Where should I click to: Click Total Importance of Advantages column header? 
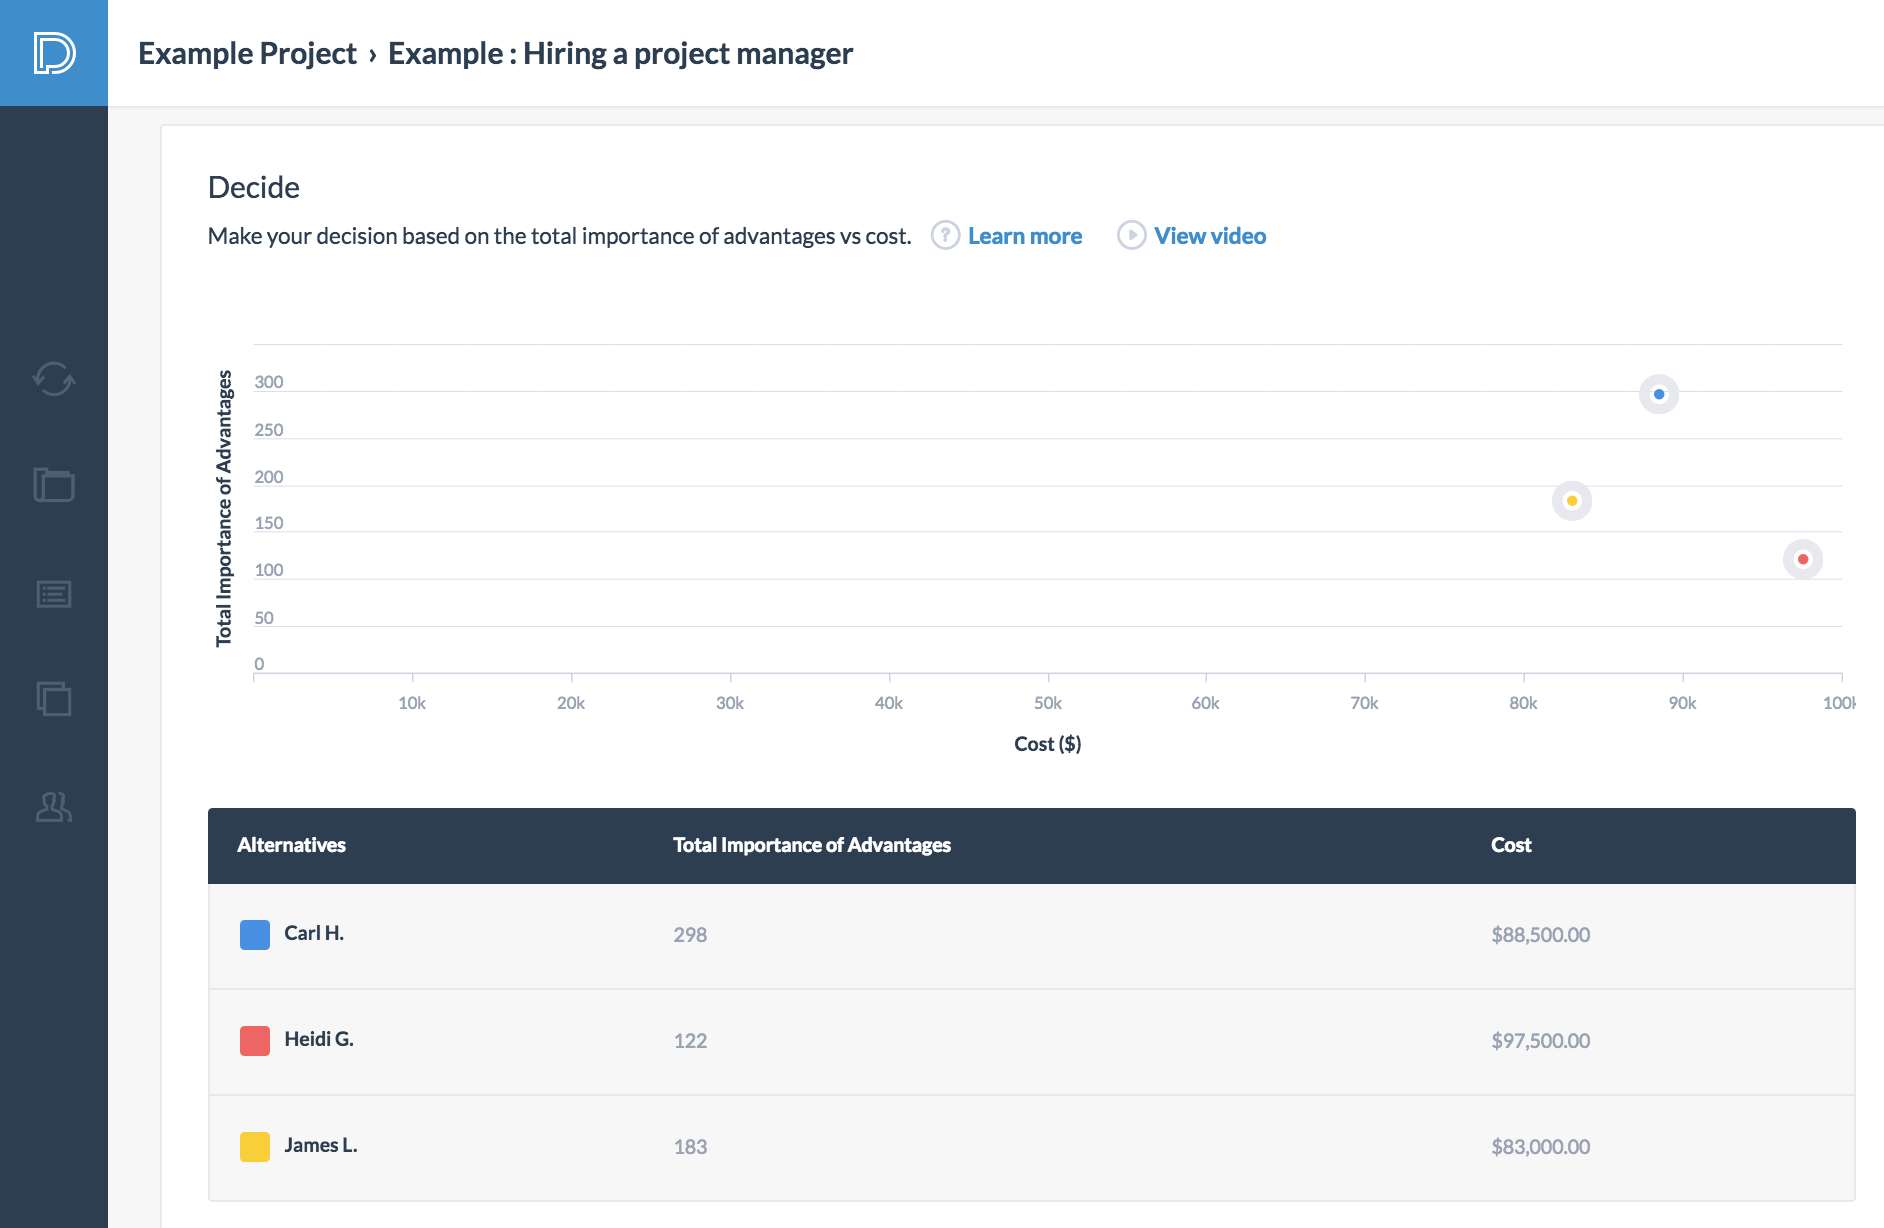pyautogui.click(x=812, y=845)
